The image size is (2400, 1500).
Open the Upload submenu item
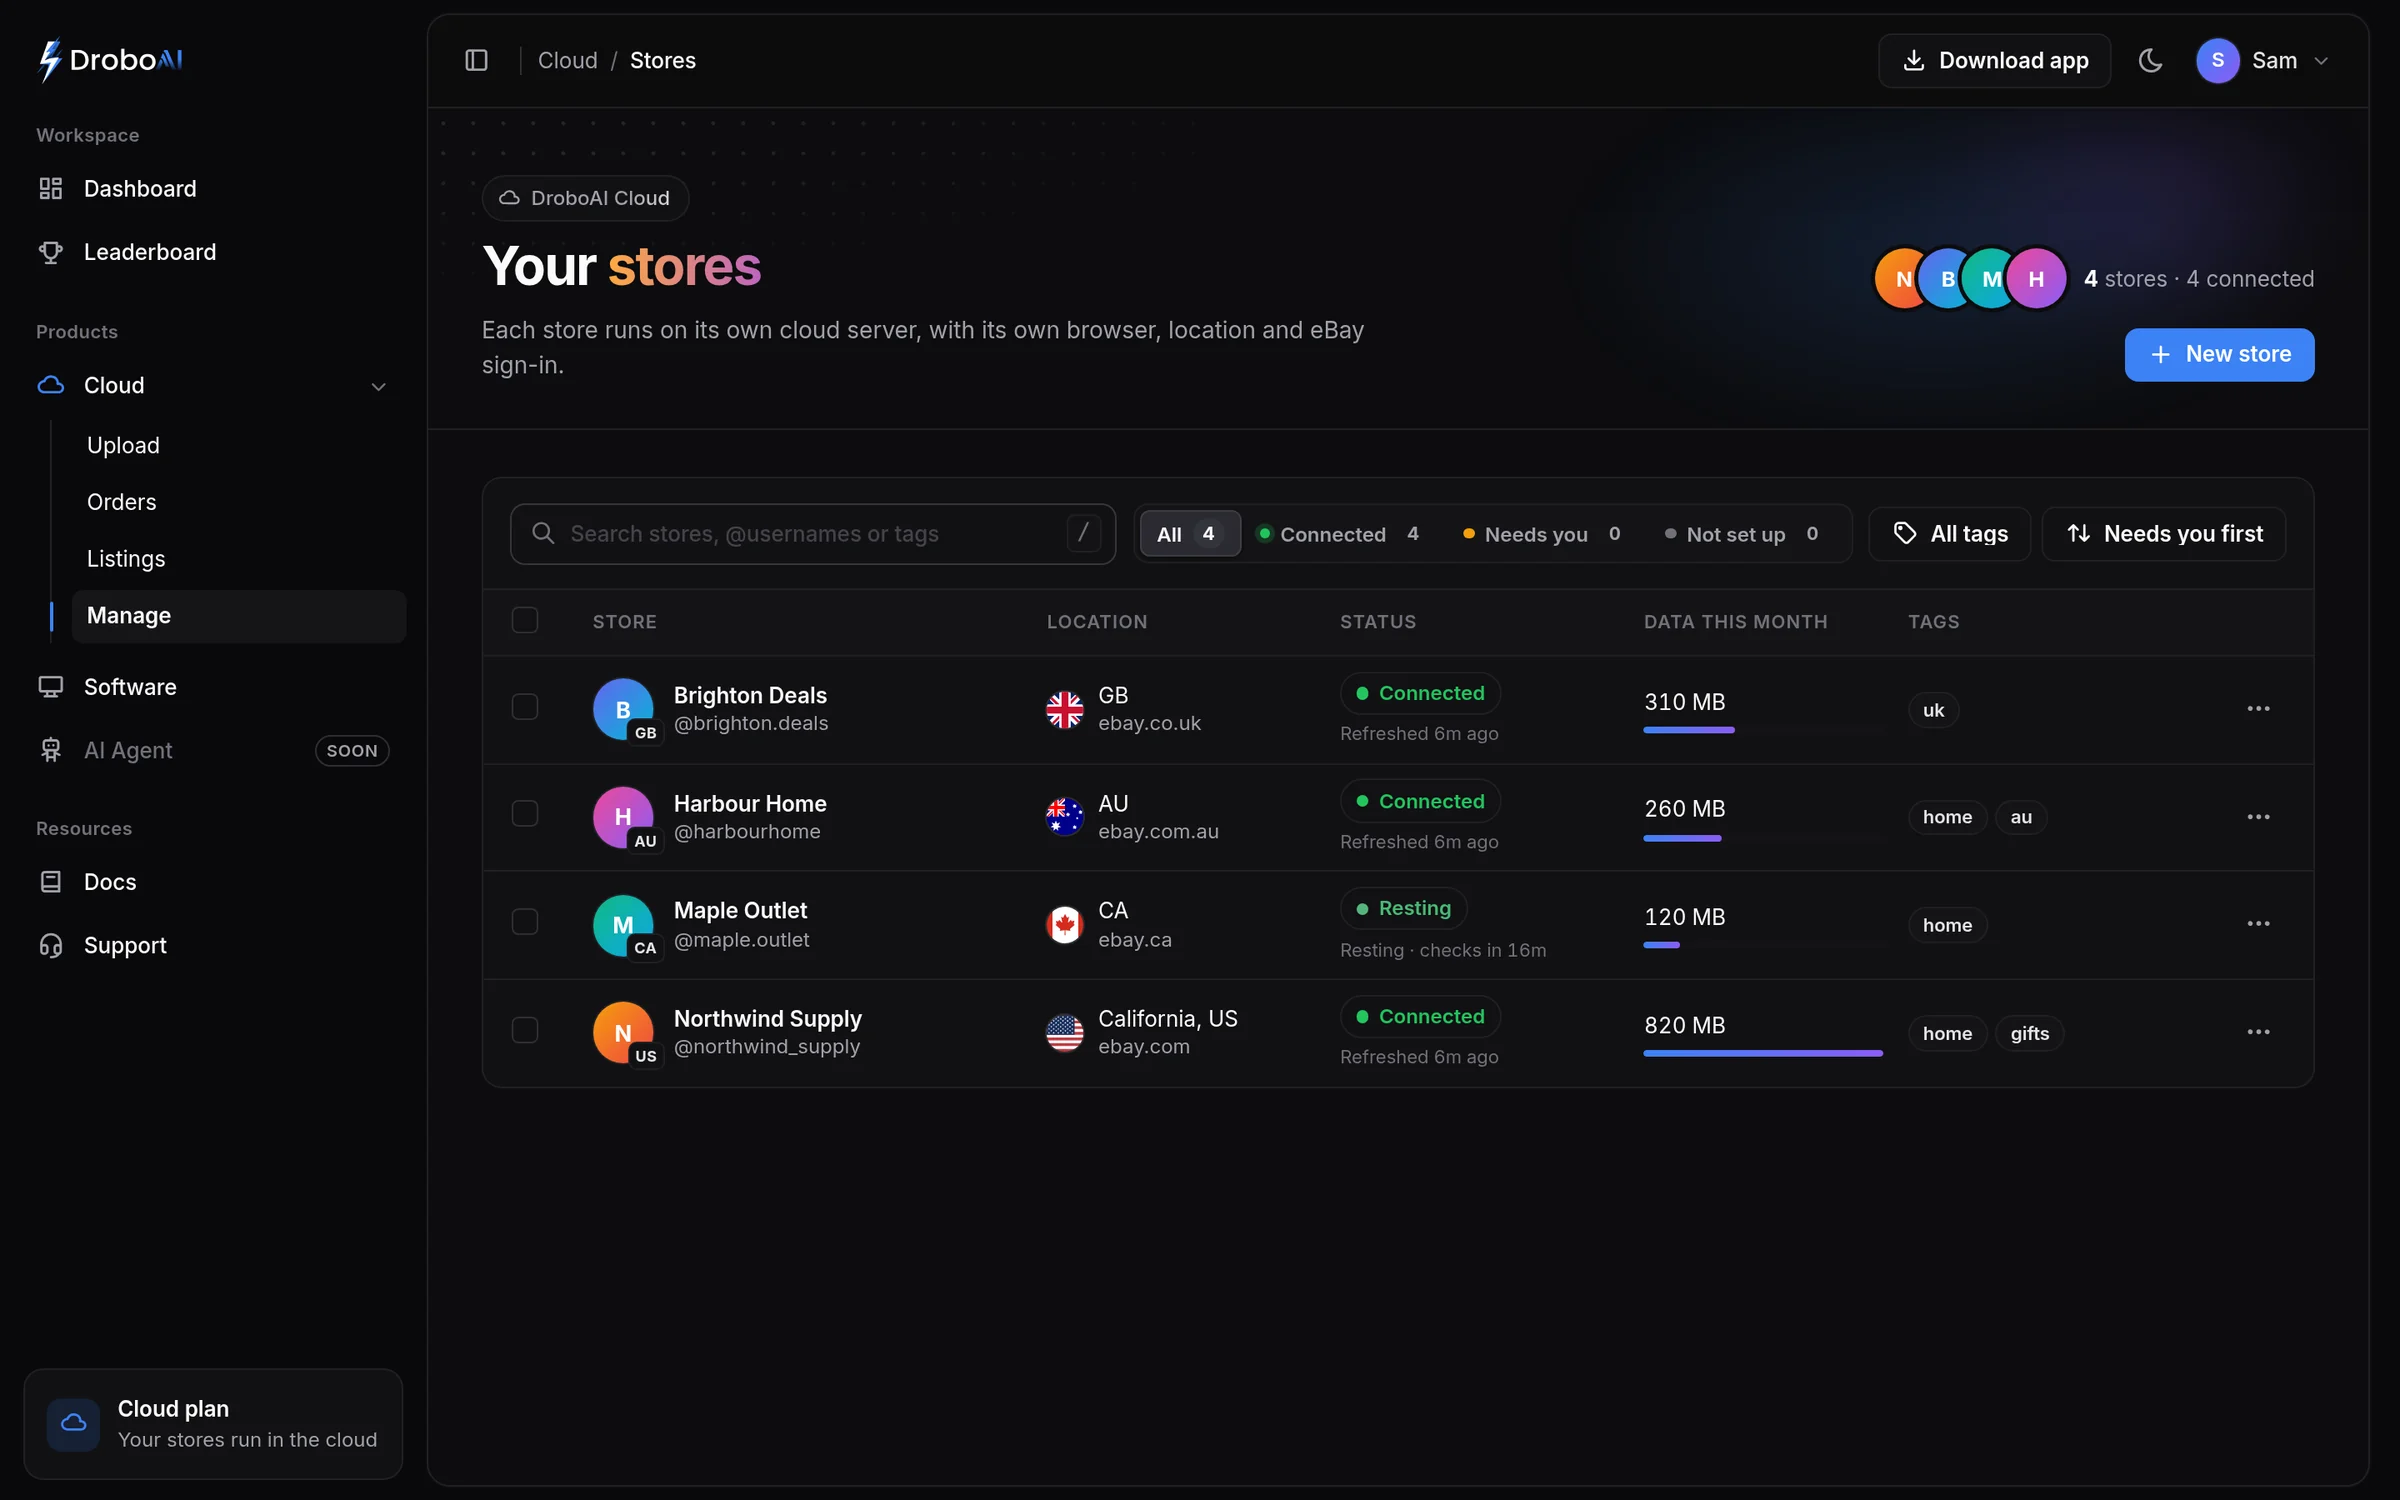pos(123,445)
